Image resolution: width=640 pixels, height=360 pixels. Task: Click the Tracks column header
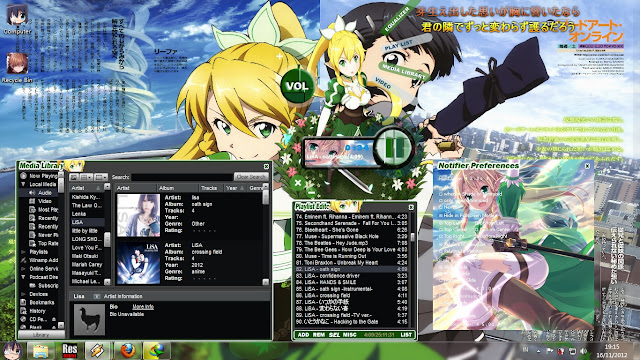click(210, 188)
